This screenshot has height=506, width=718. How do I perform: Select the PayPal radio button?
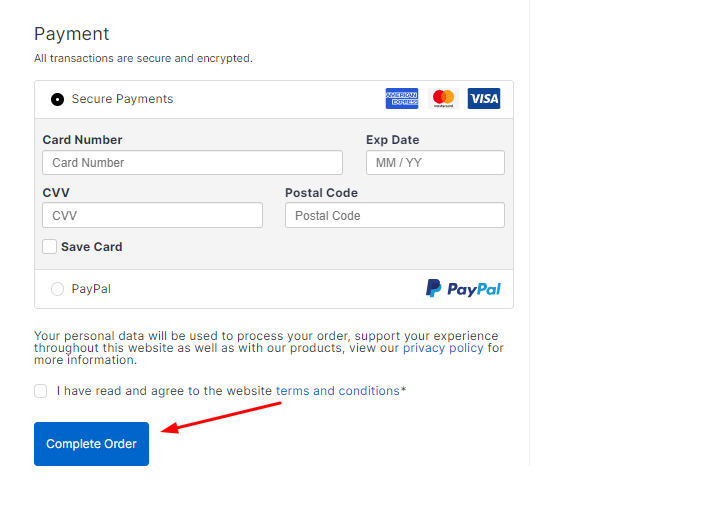[57, 289]
